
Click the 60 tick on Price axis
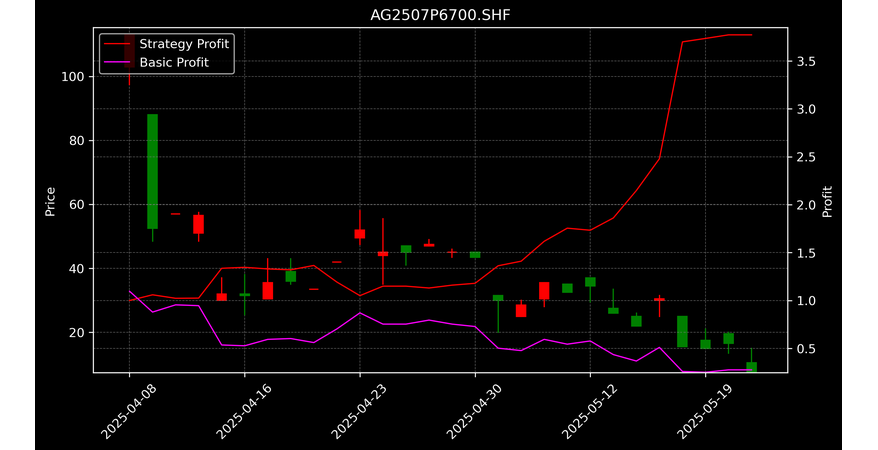[76, 205]
